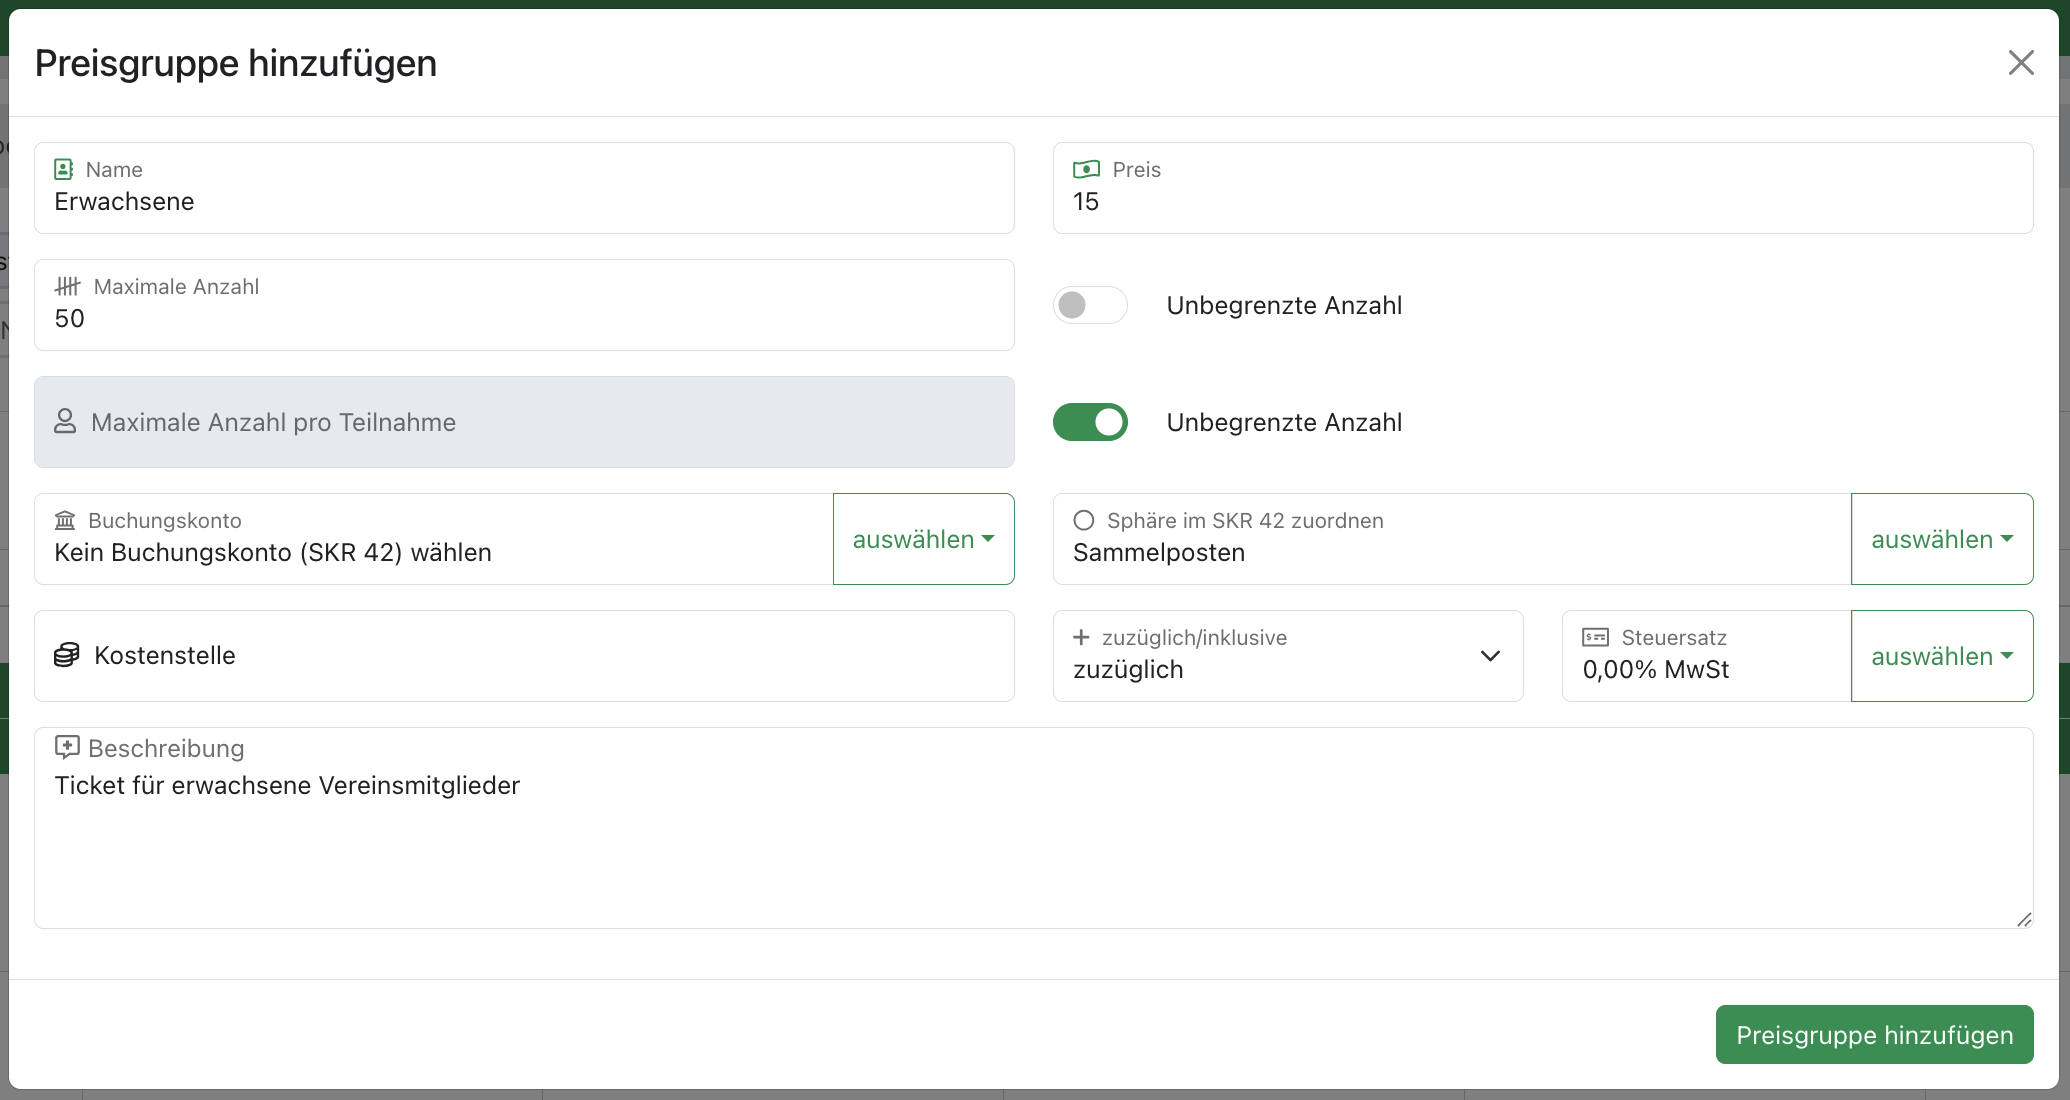Enable the Unbegrenzte Anzahl switch for maximum count

pos(1090,305)
